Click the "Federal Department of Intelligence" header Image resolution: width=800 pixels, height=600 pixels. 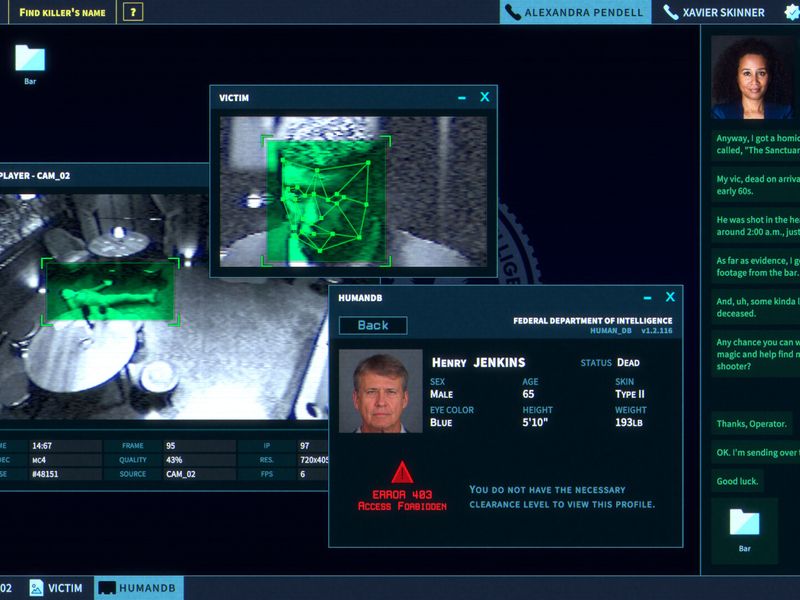tap(592, 320)
